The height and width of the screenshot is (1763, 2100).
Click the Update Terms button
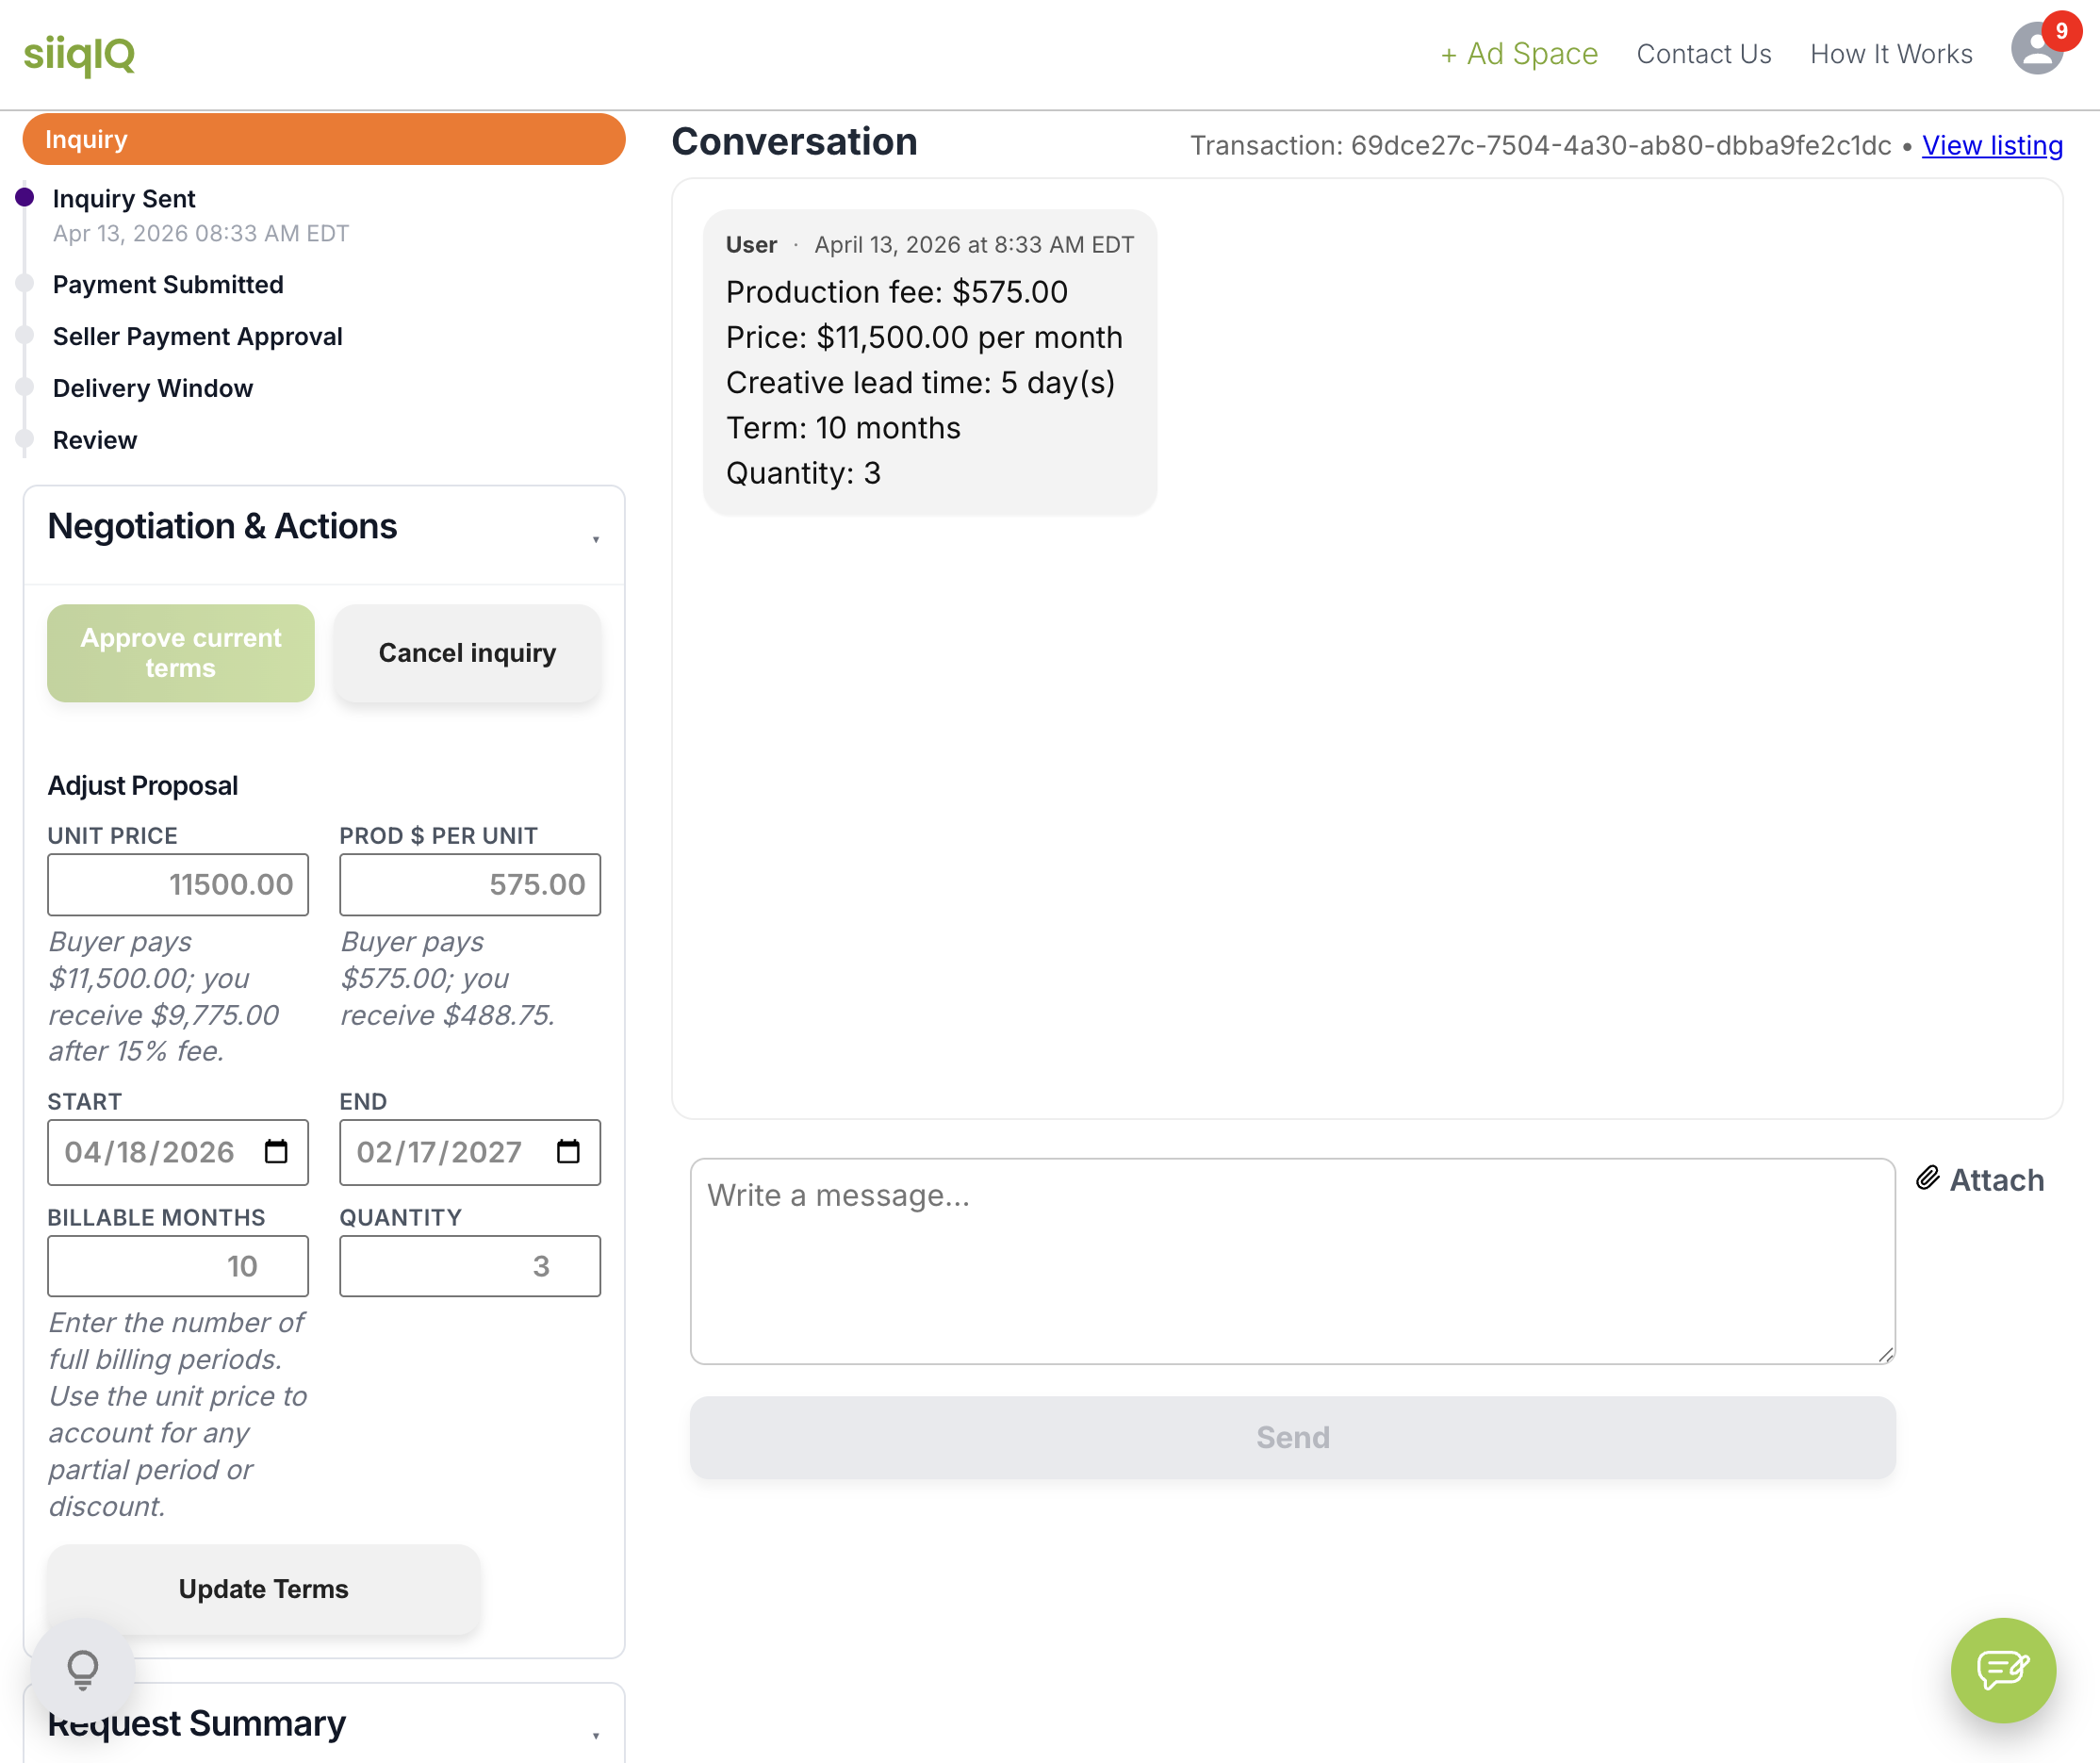pyautogui.click(x=264, y=1588)
